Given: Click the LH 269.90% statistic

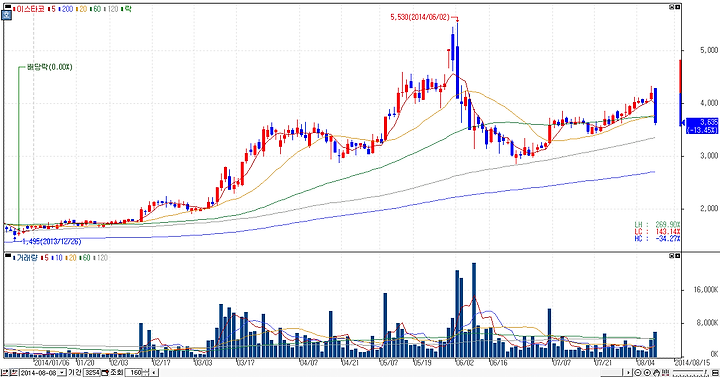Looking at the screenshot, I should pyautogui.click(x=657, y=225).
